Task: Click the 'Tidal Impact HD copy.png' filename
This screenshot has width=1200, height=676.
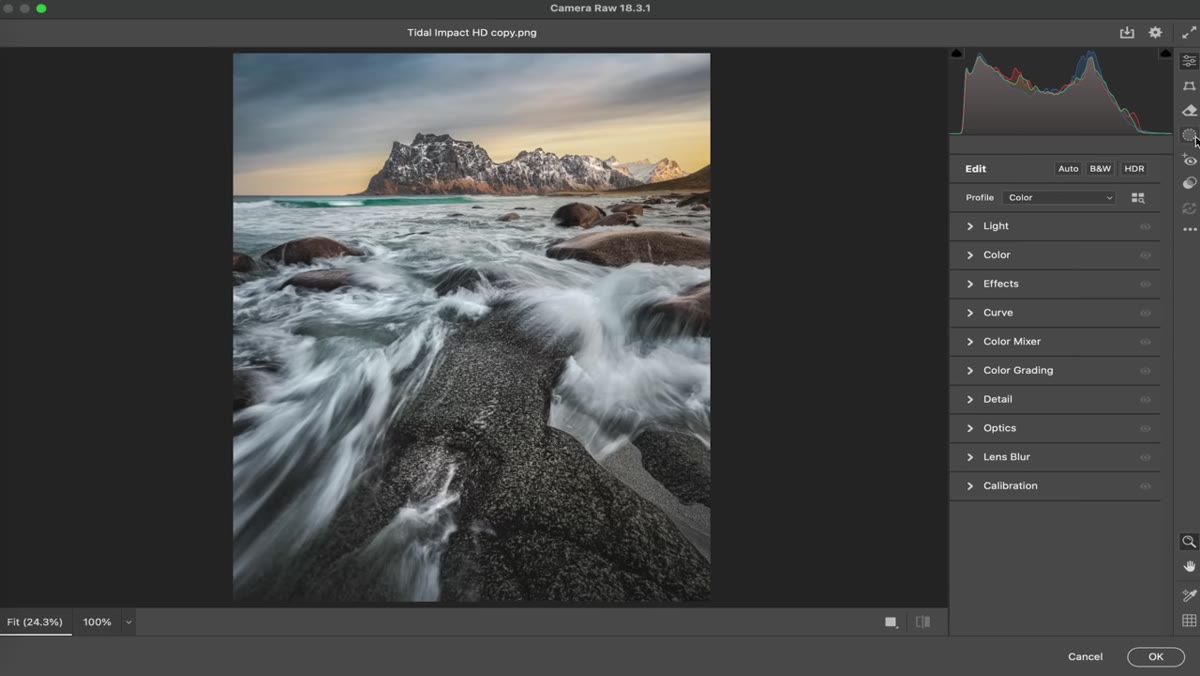Action: [x=472, y=32]
